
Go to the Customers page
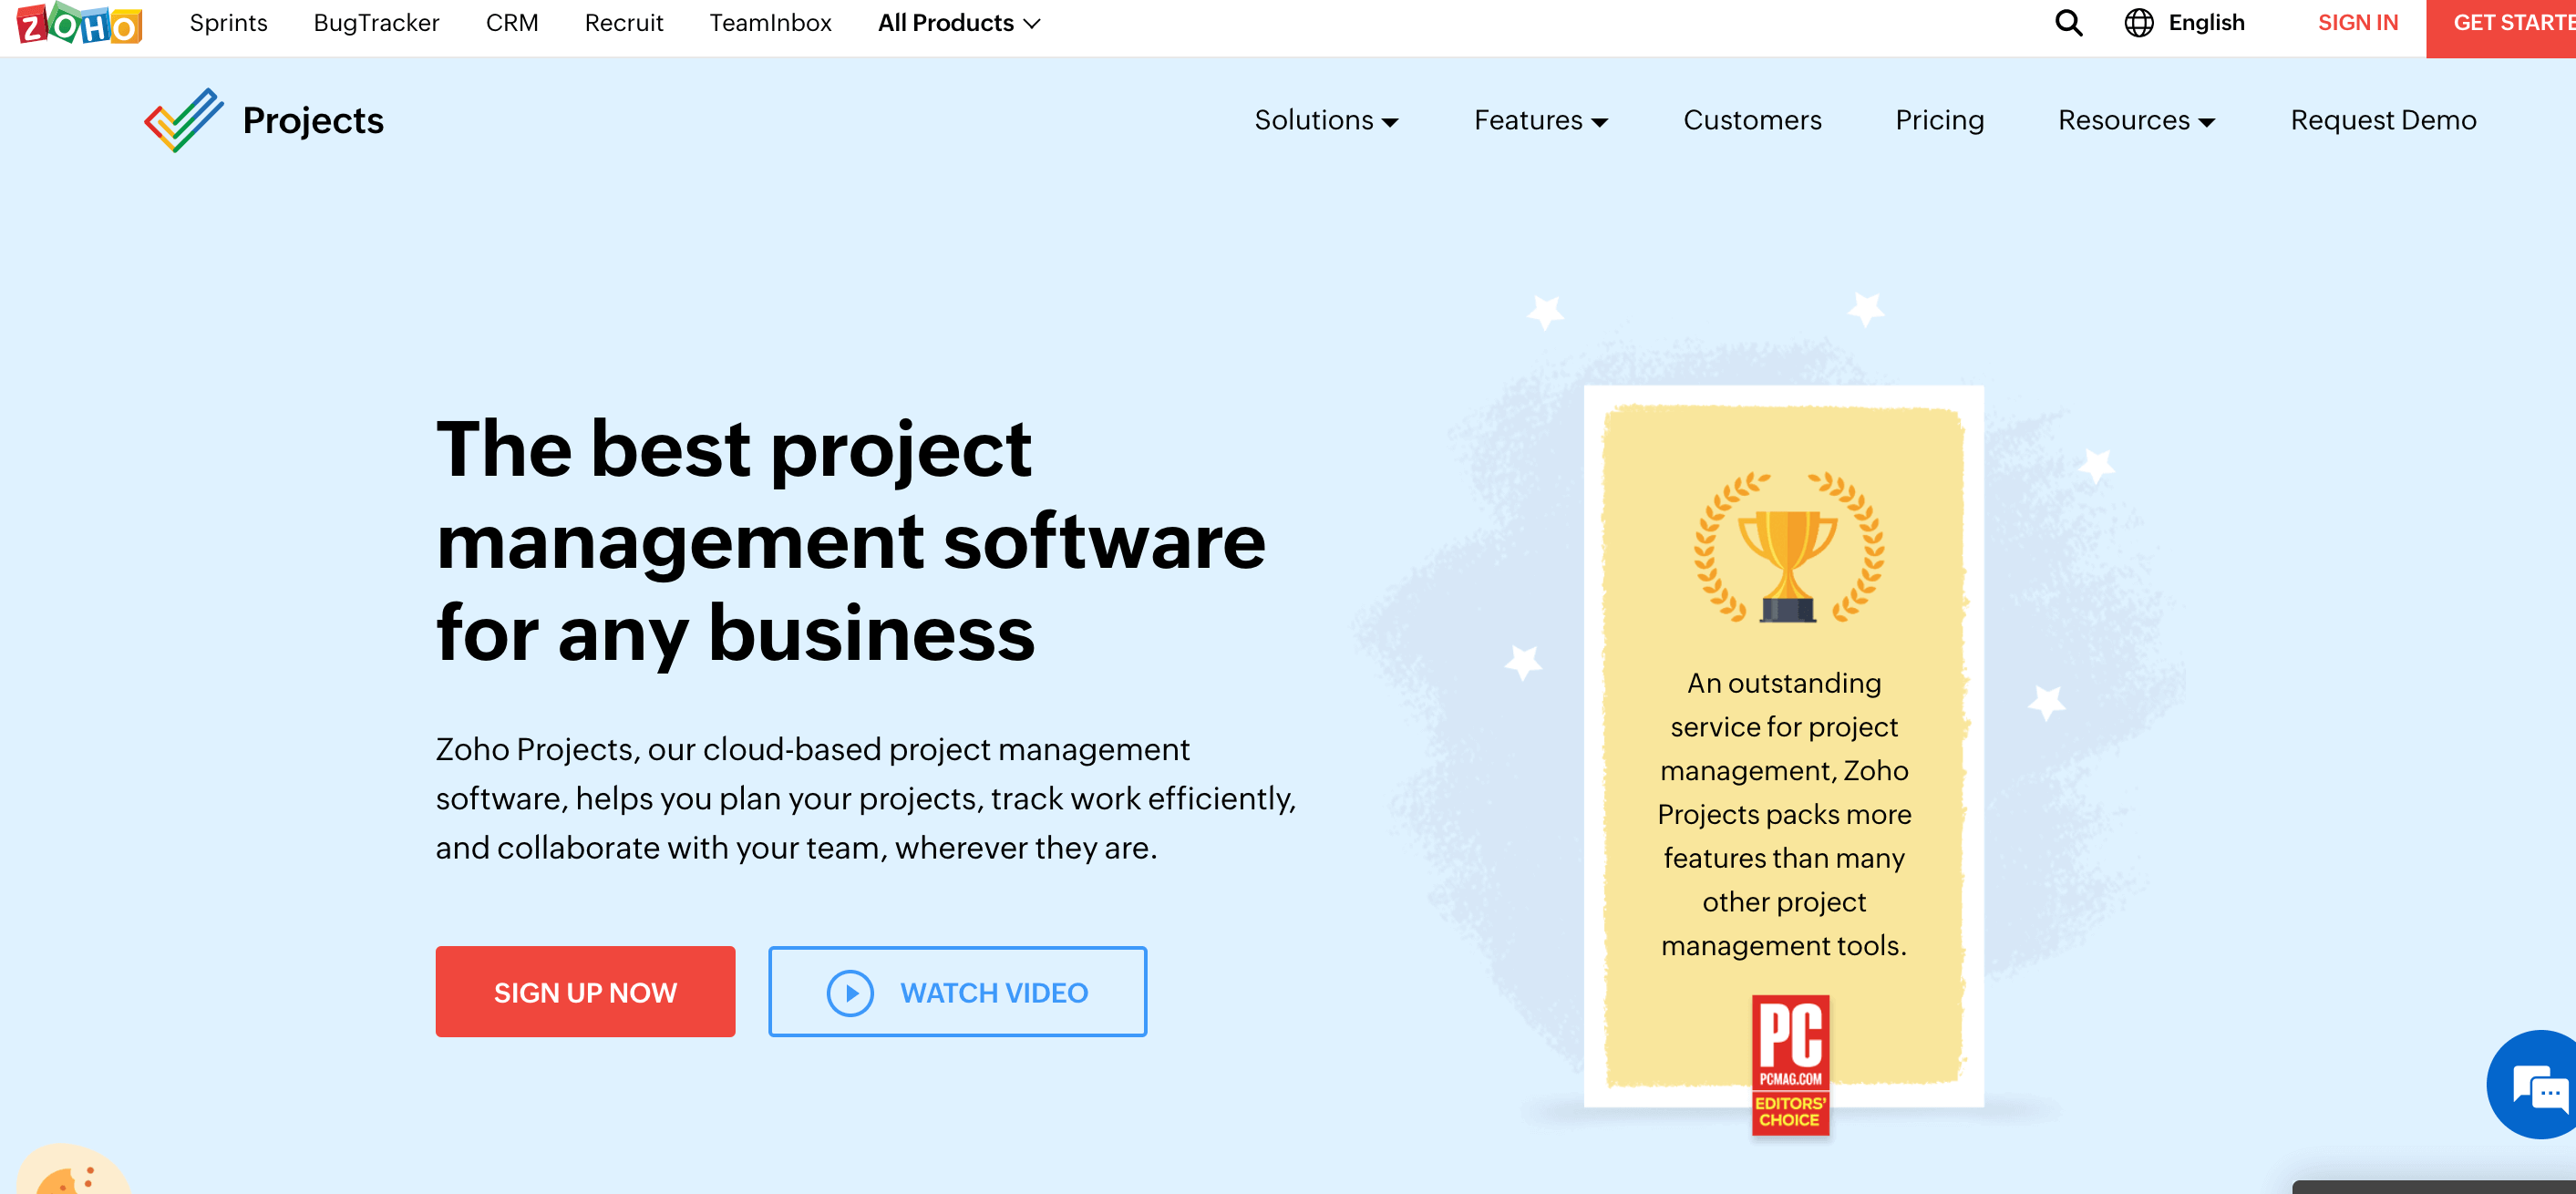(1752, 120)
